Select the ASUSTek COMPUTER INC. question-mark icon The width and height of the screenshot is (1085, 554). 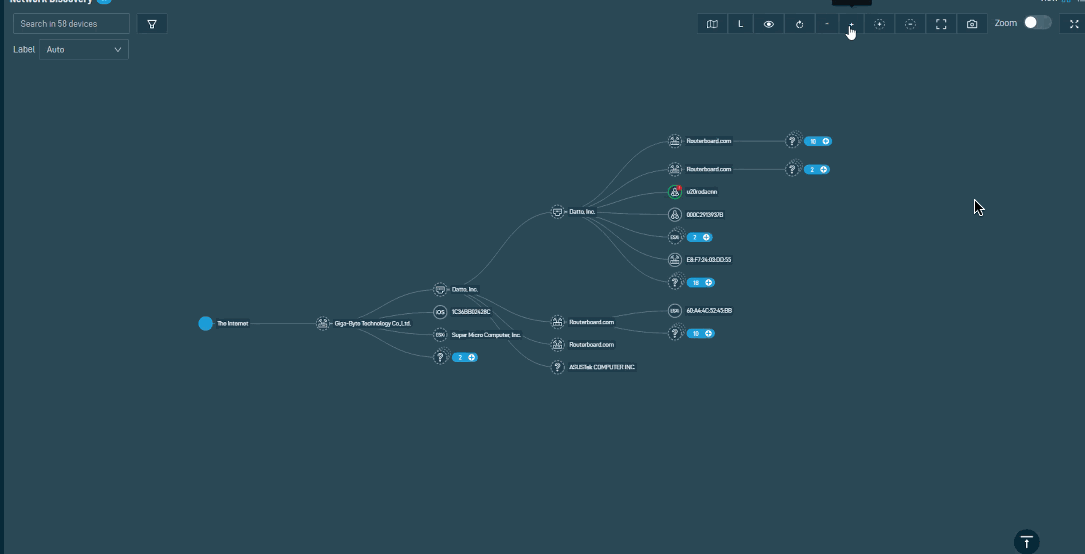[558, 367]
